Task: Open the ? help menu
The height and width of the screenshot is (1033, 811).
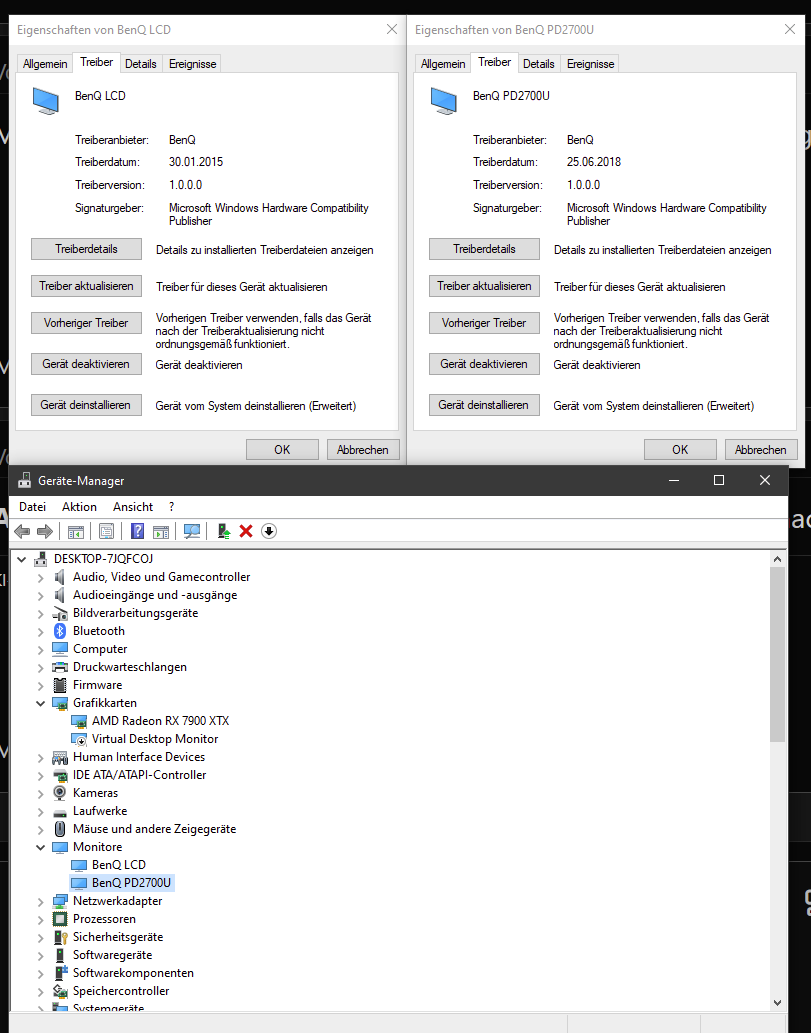Action: coord(171,507)
